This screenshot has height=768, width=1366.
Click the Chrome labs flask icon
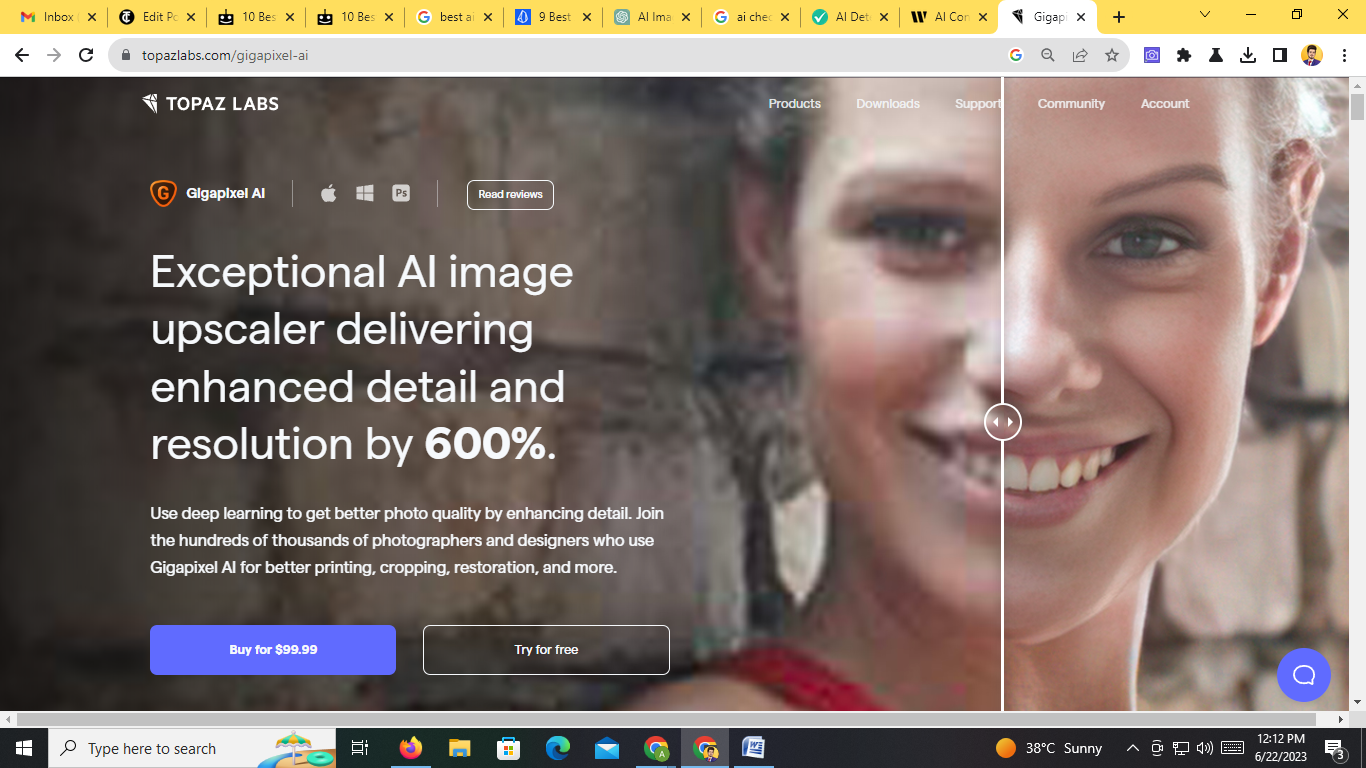click(1216, 56)
